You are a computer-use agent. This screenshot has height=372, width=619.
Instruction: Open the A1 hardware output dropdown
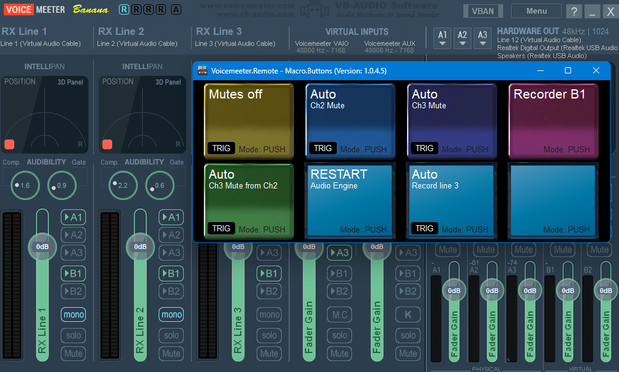tap(442, 38)
